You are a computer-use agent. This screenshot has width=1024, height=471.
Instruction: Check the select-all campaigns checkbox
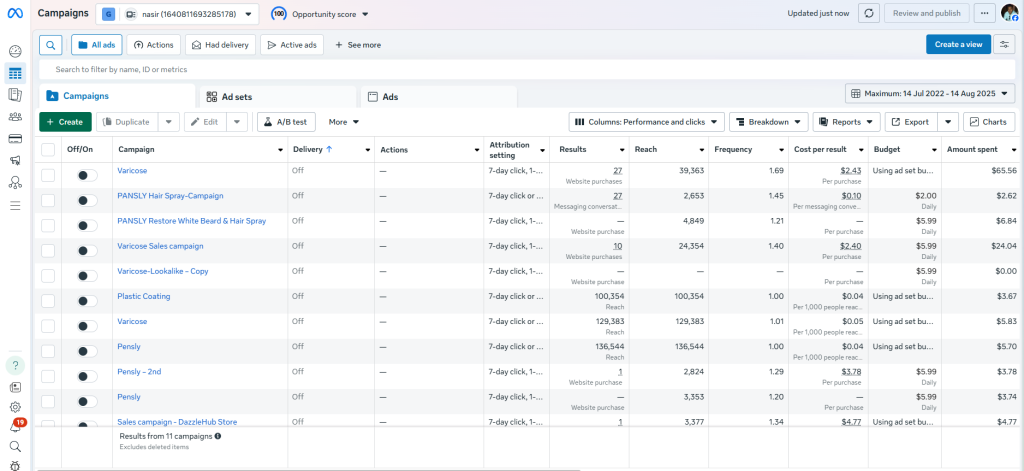[x=48, y=150]
